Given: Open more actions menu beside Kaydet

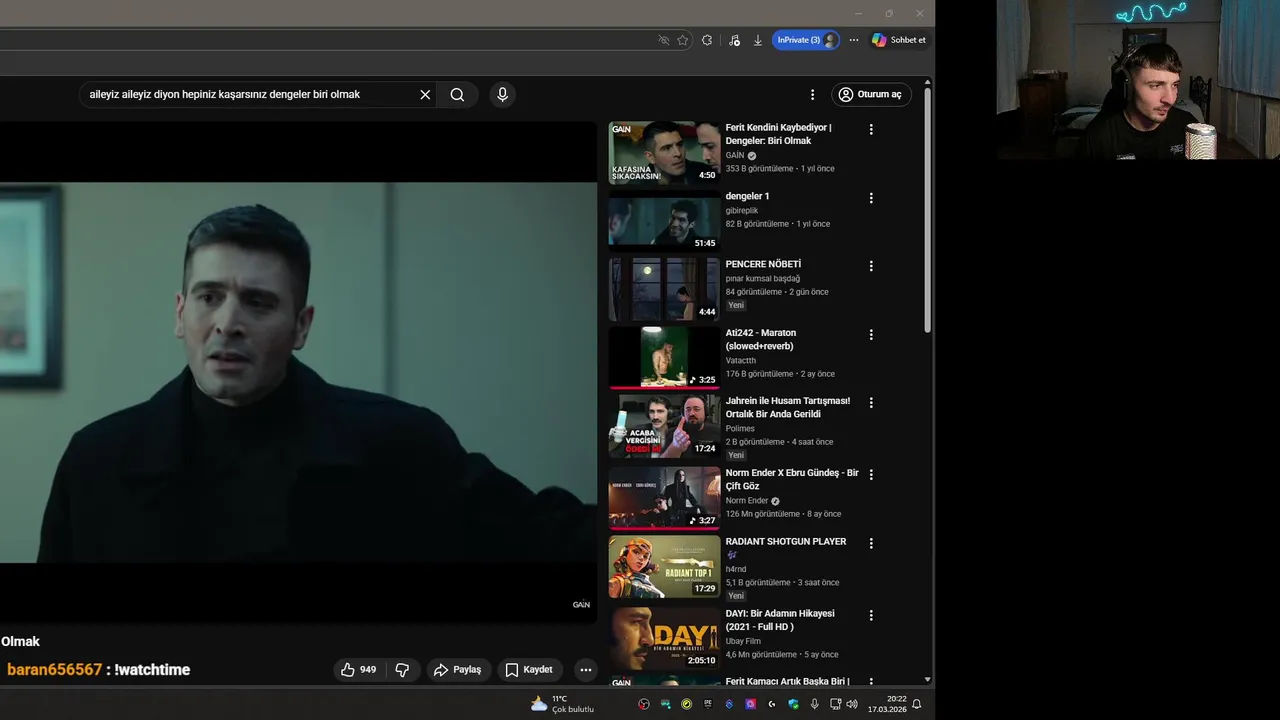Looking at the screenshot, I should (586, 670).
